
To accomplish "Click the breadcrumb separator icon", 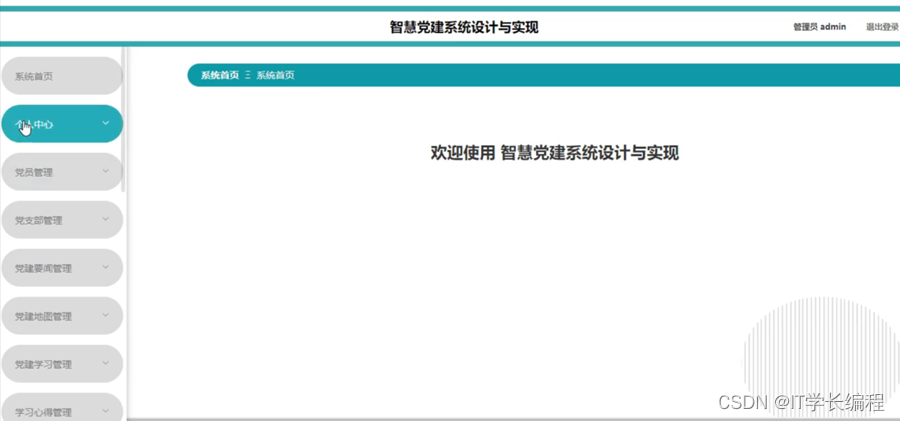I will pos(248,75).
